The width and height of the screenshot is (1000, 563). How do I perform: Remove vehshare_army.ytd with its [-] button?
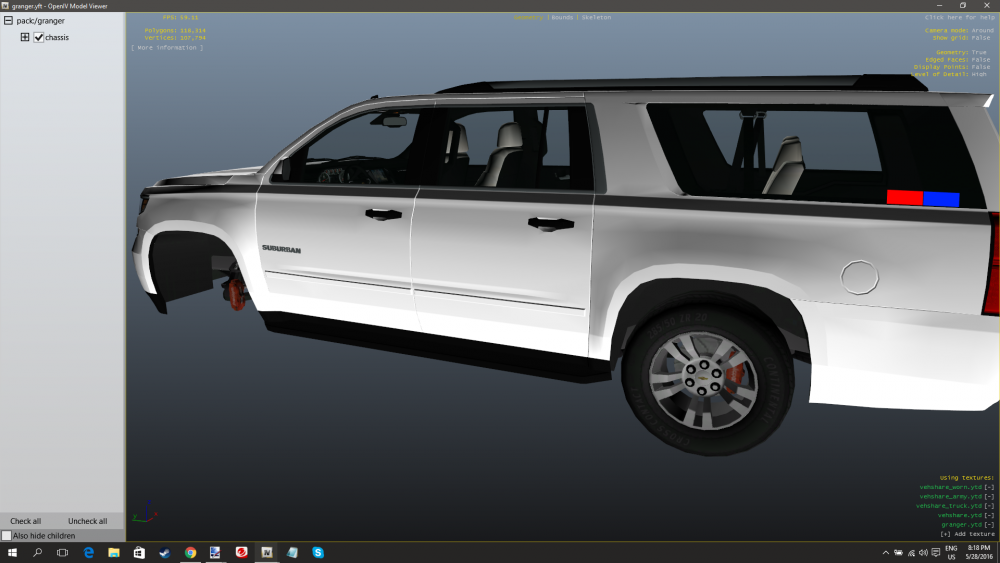(x=989, y=497)
